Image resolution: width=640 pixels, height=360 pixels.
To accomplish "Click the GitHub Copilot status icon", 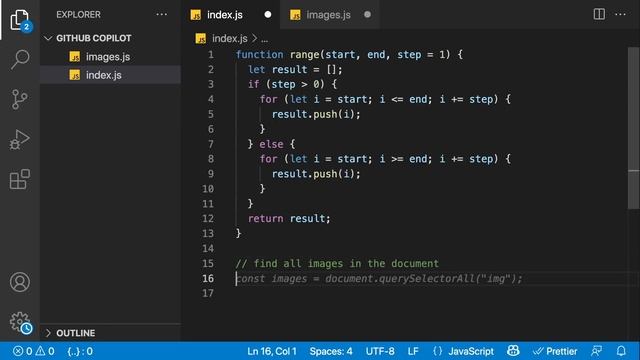I will pos(513,351).
